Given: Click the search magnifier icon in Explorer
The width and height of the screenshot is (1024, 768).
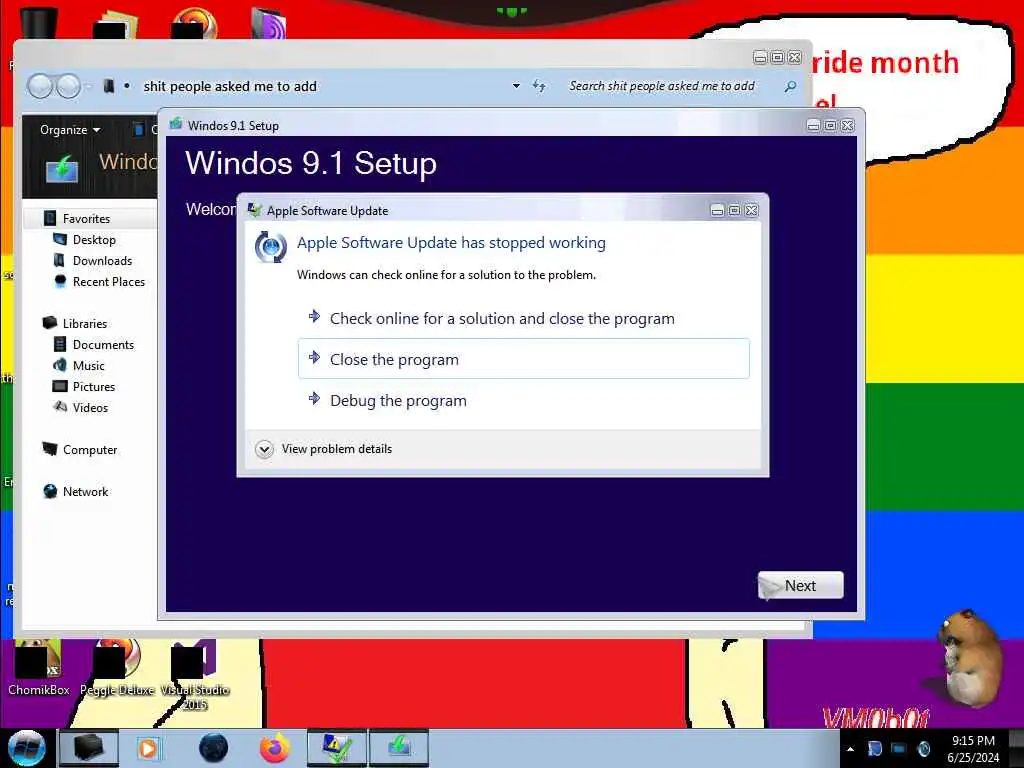Looking at the screenshot, I should coord(790,86).
